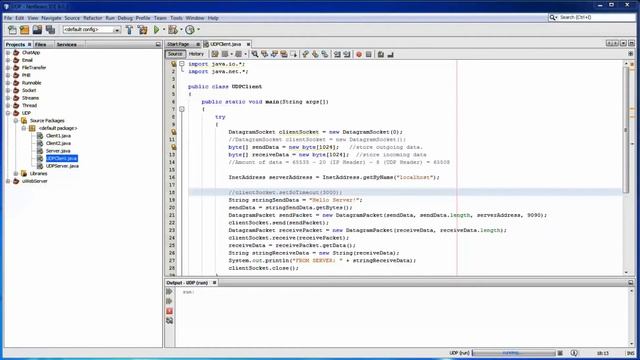Screen dimensions: 640x360
Task: Stop the running process with red output button
Action: [x=169, y=311]
